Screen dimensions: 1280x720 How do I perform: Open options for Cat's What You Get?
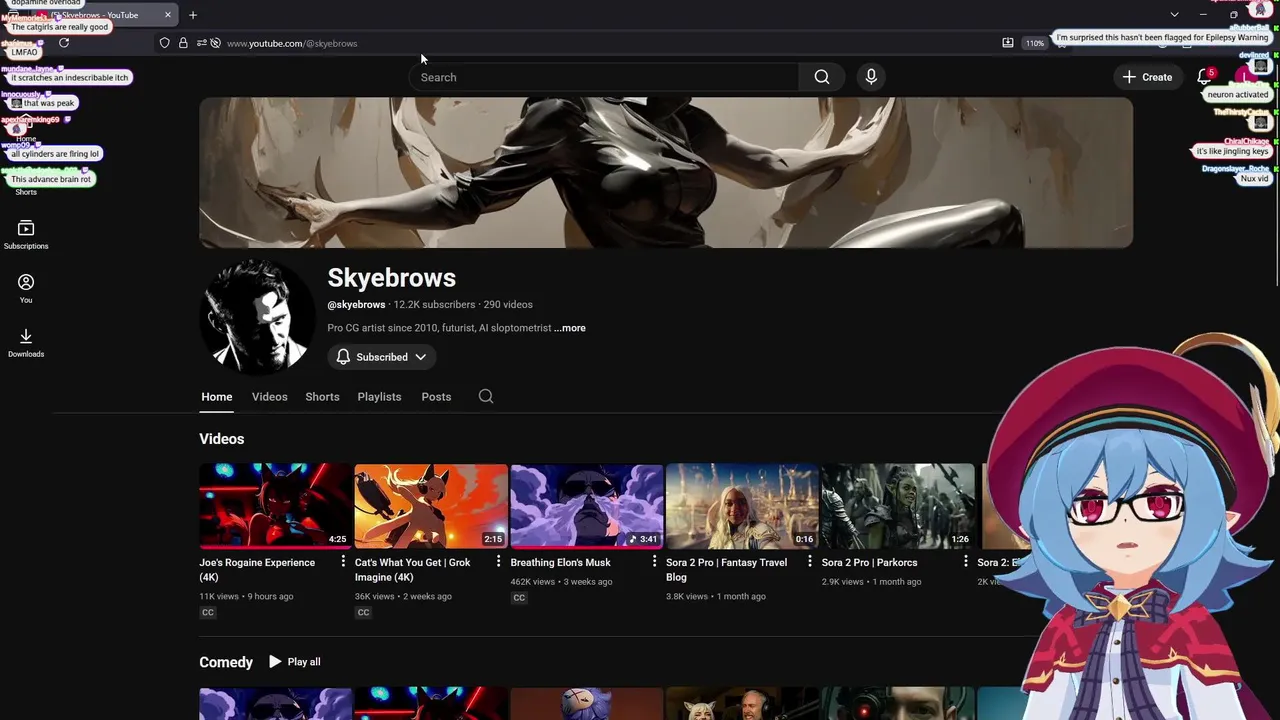(x=498, y=562)
